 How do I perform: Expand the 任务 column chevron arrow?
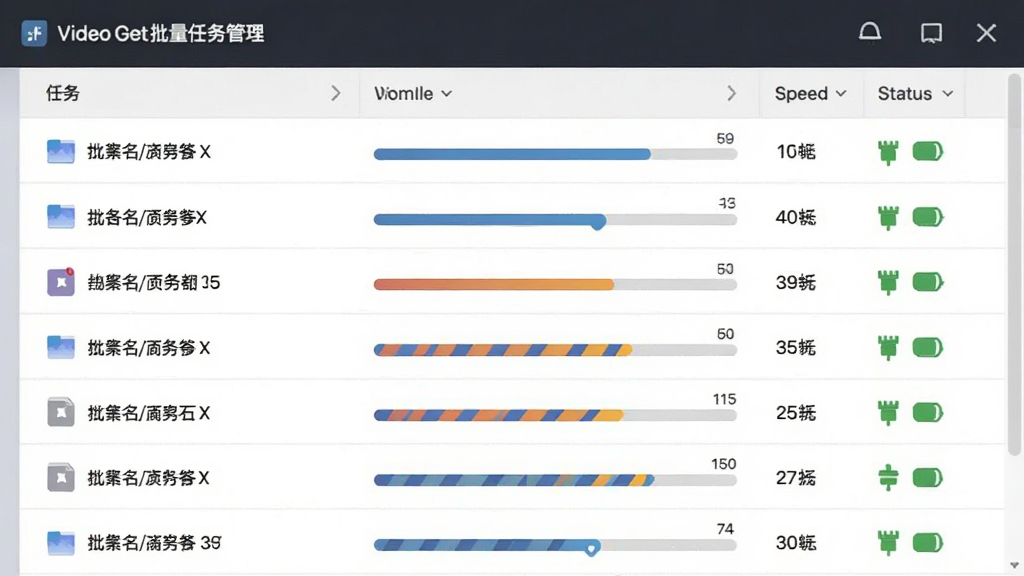coord(336,93)
